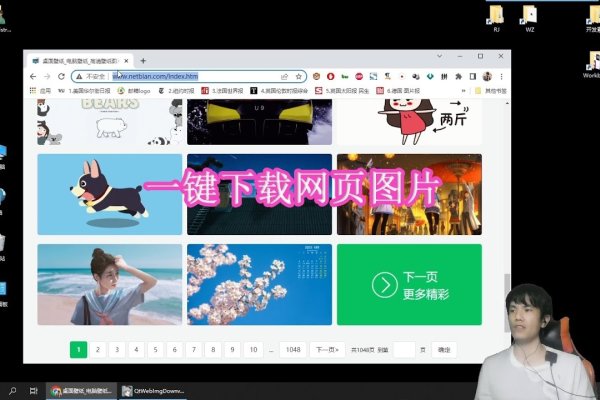Open the running corgi dog wallpaper
The height and width of the screenshot is (400, 600).
[x=110, y=194]
